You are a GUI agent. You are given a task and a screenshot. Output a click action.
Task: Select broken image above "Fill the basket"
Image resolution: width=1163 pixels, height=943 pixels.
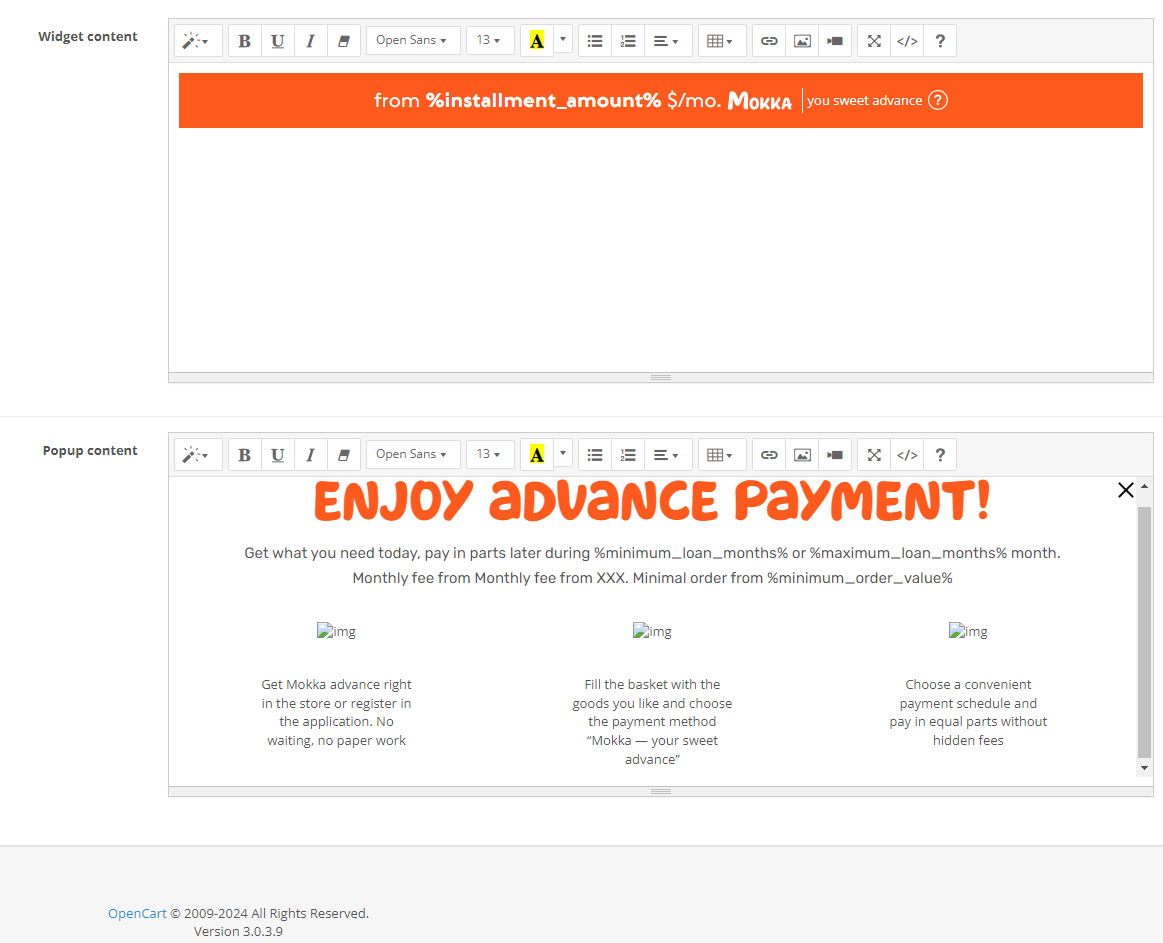point(652,631)
